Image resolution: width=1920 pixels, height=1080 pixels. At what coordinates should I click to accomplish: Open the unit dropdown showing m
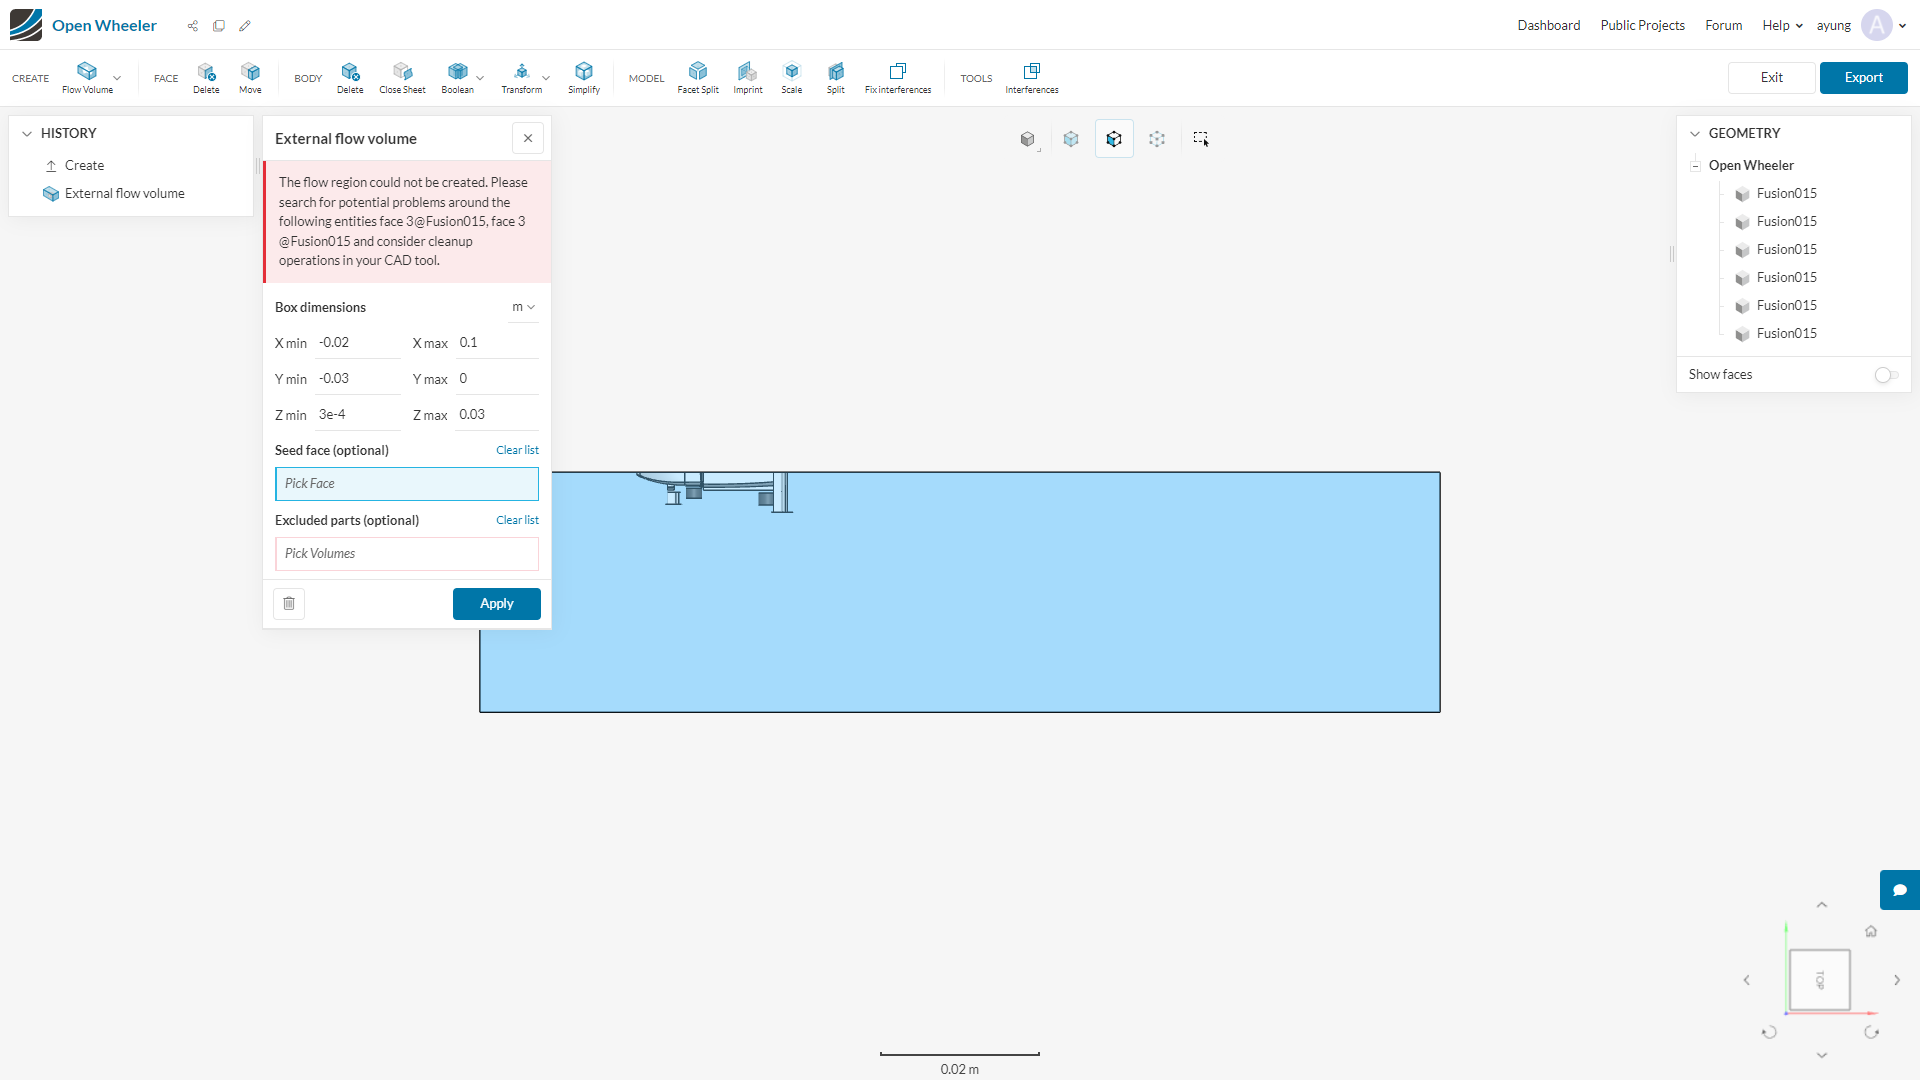[523, 307]
